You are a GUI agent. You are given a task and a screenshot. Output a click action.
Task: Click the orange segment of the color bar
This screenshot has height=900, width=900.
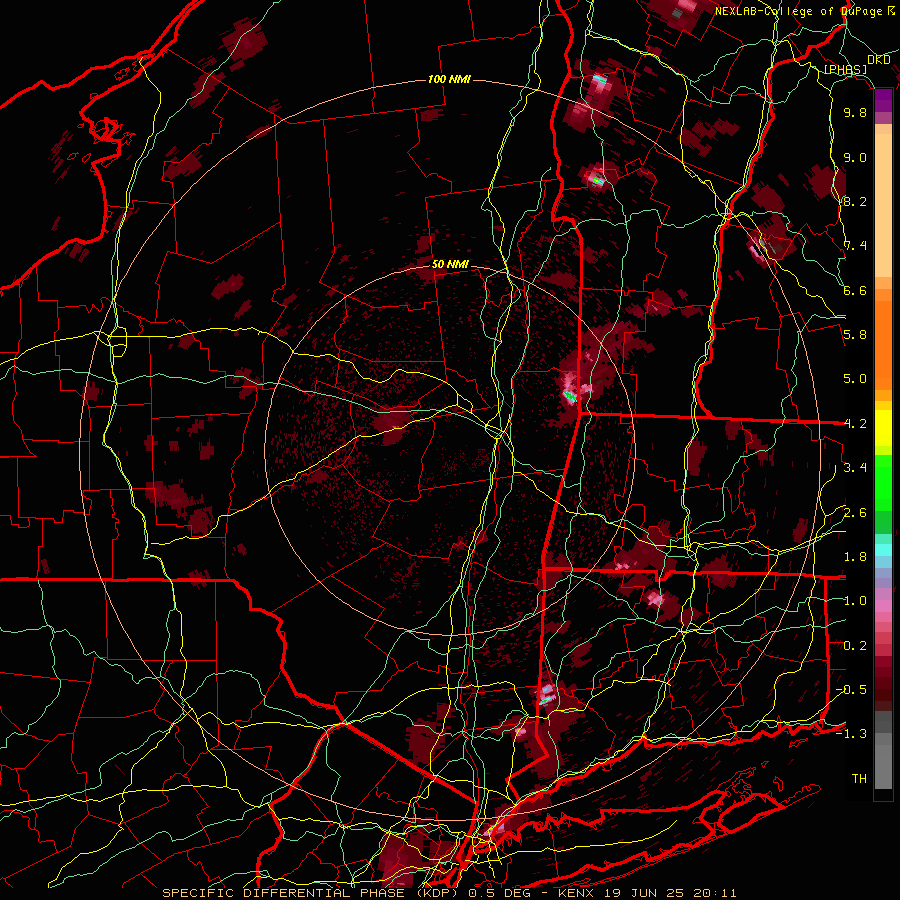click(x=883, y=344)
